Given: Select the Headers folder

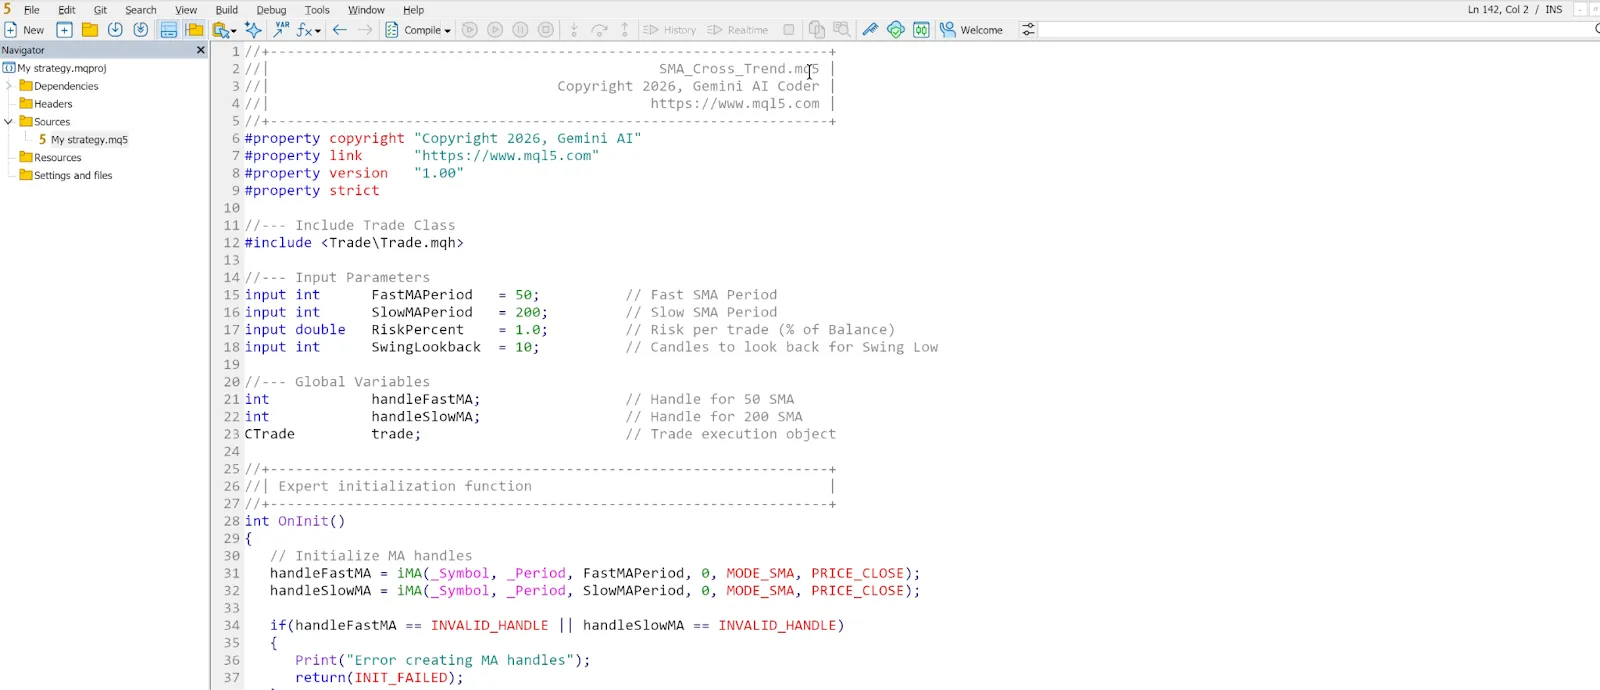Looking at the screenshot, I should [x=53, y=104].
